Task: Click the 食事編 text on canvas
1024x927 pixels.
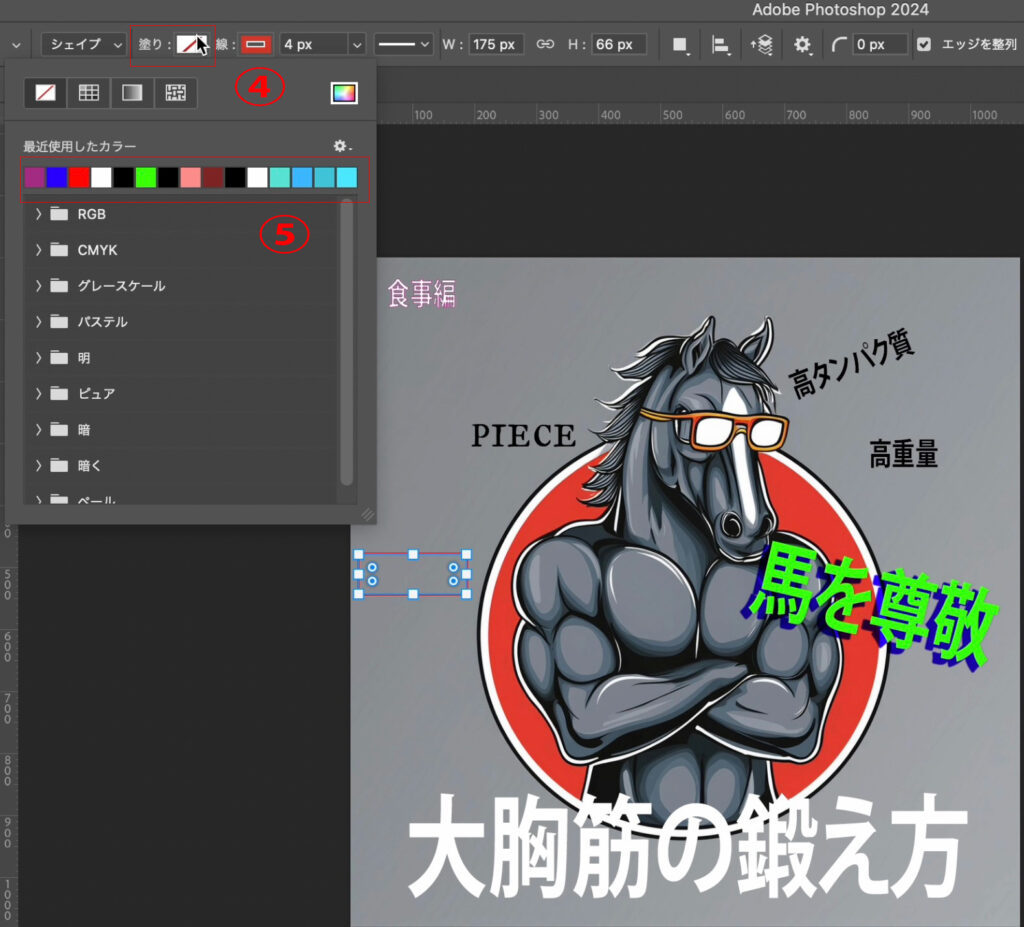Action: (x=421, y=294)
